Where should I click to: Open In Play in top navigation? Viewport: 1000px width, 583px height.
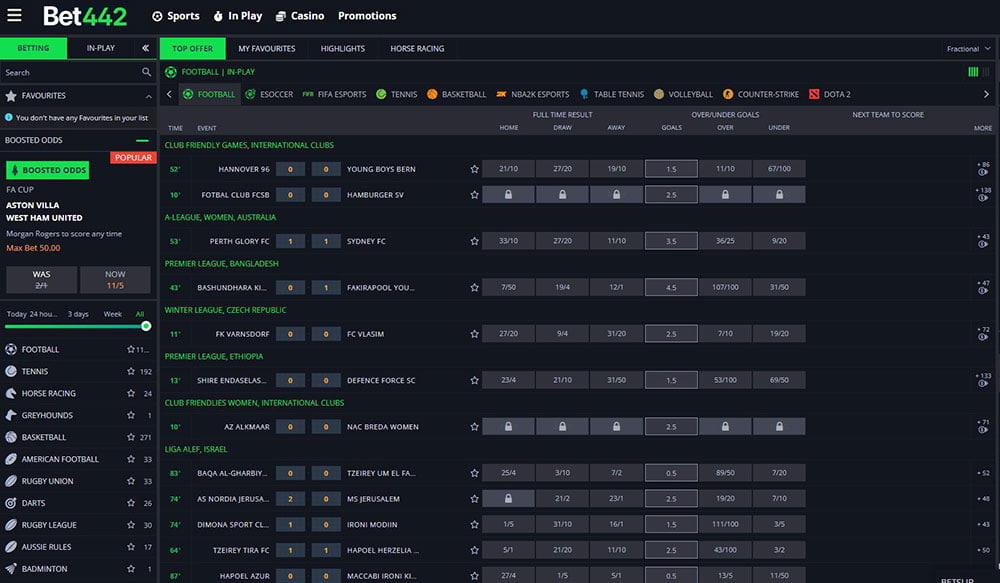[x=238, y=16]
